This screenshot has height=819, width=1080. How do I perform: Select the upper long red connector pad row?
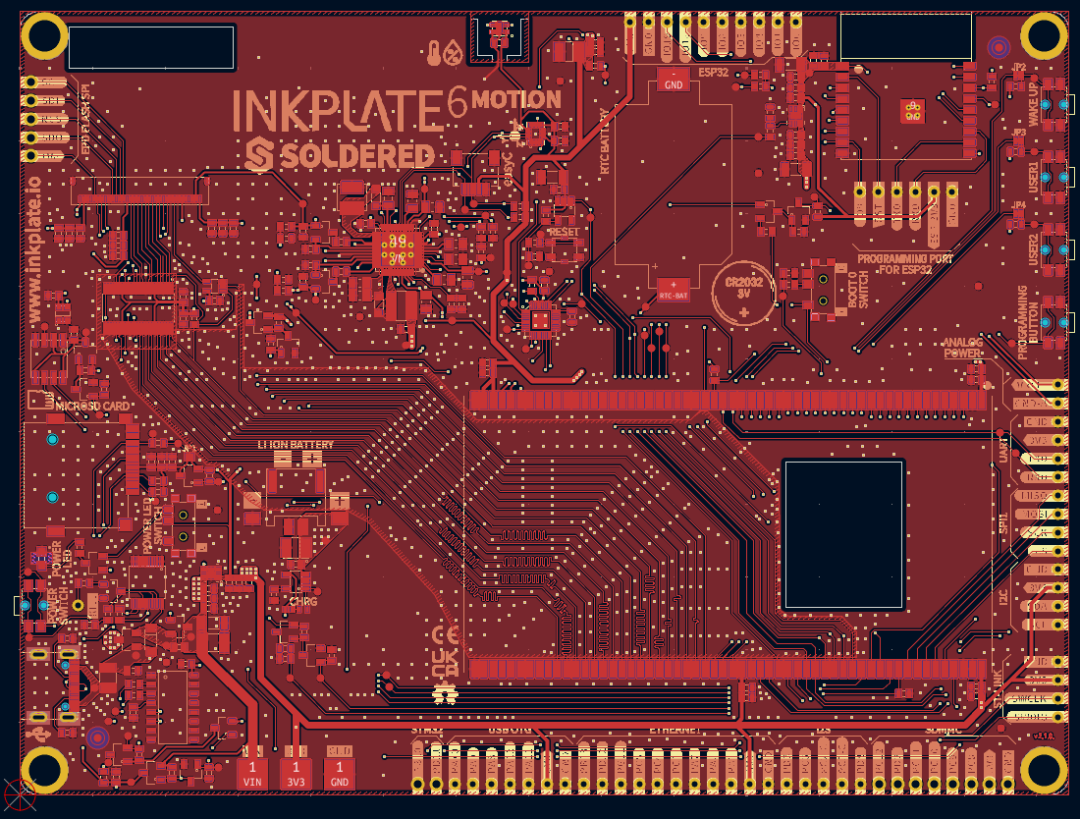point(728,401)
